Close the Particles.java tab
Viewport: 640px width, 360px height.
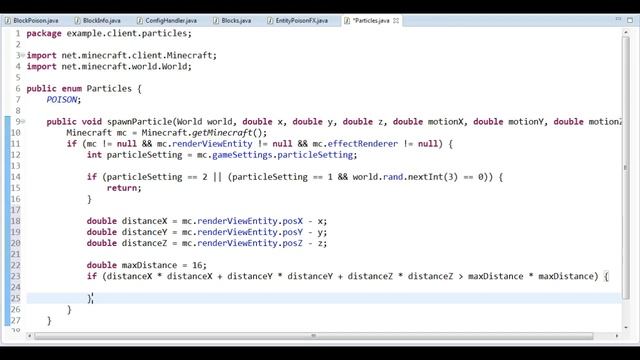[x=396, y=20]
